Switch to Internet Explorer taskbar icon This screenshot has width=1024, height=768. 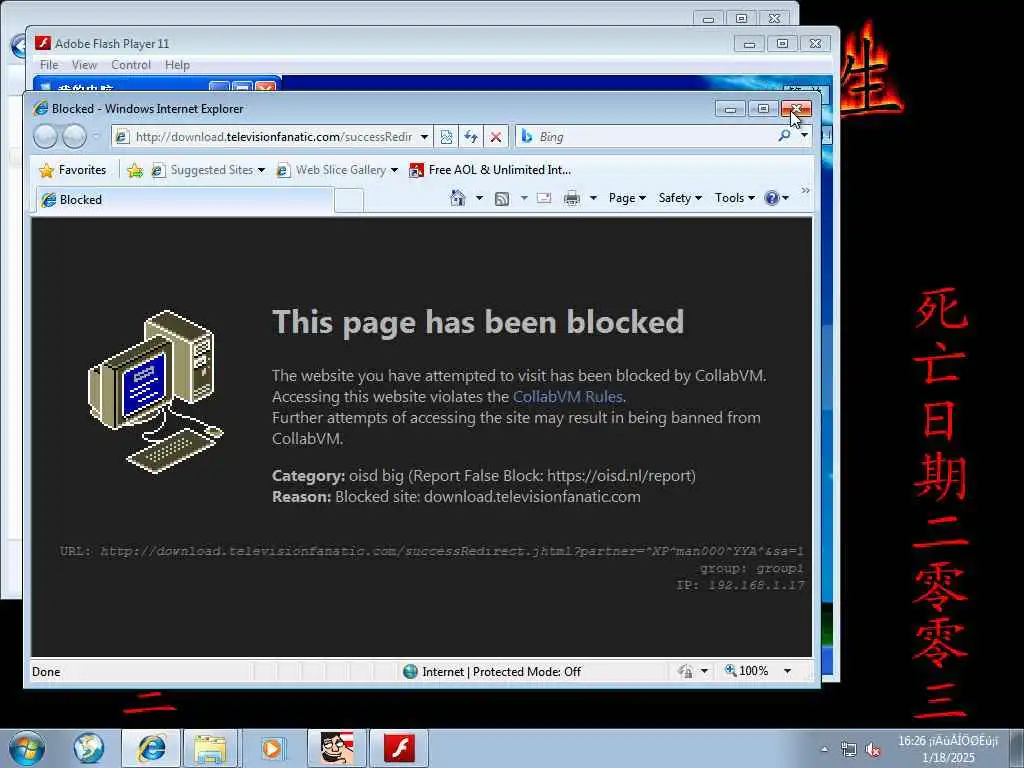151,748
